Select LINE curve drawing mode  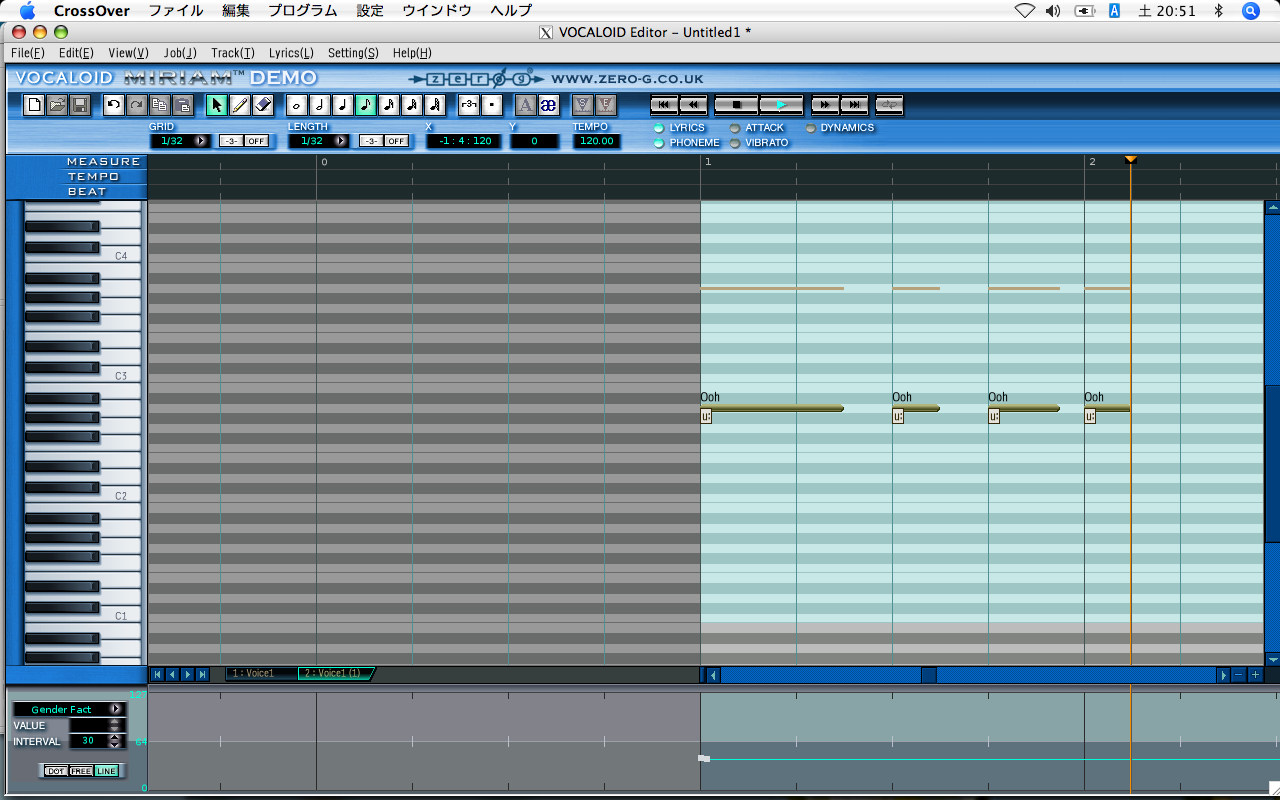point(106,771)
